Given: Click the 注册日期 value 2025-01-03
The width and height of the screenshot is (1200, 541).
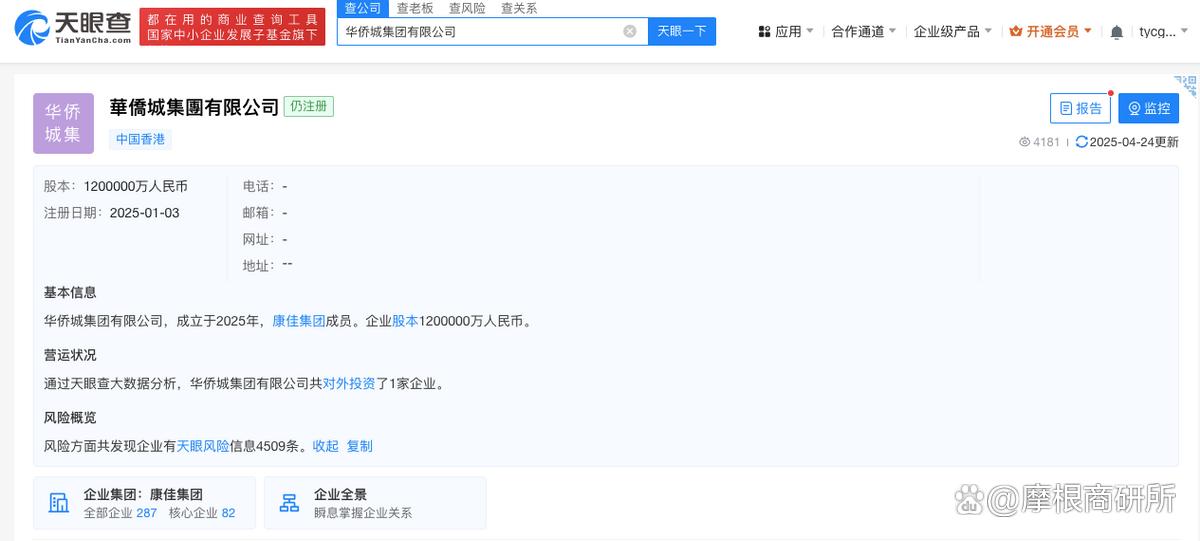Looking at the screenshot, I should point(145,213).
